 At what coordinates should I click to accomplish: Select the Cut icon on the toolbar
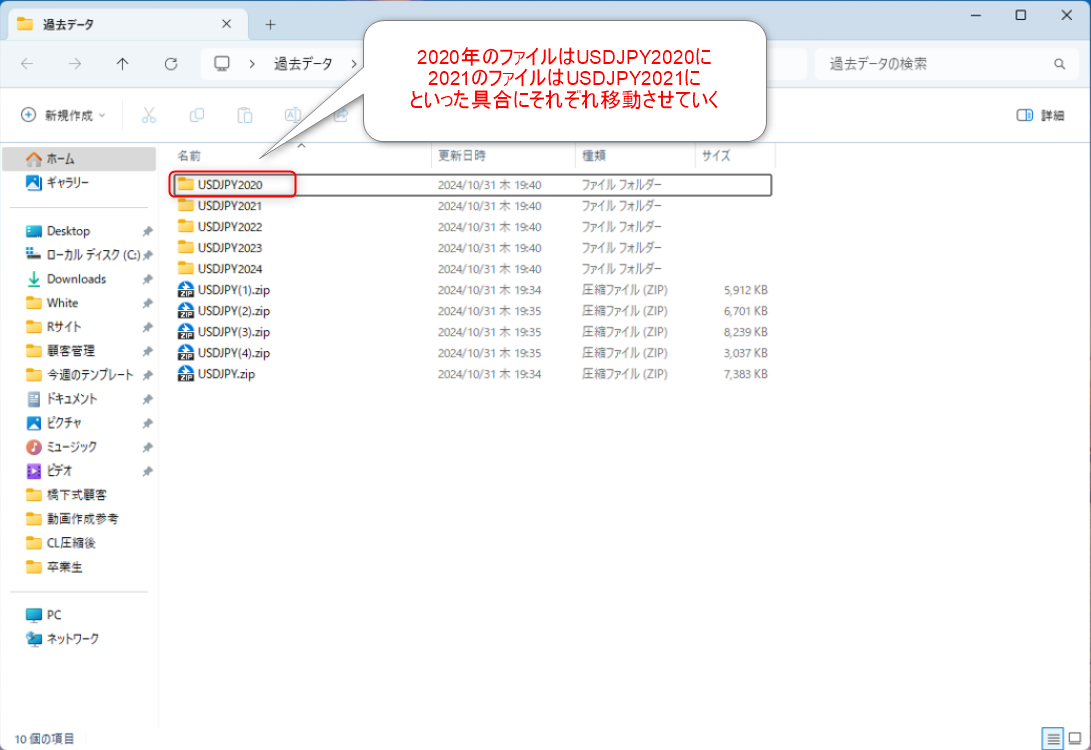pos(149,115)
